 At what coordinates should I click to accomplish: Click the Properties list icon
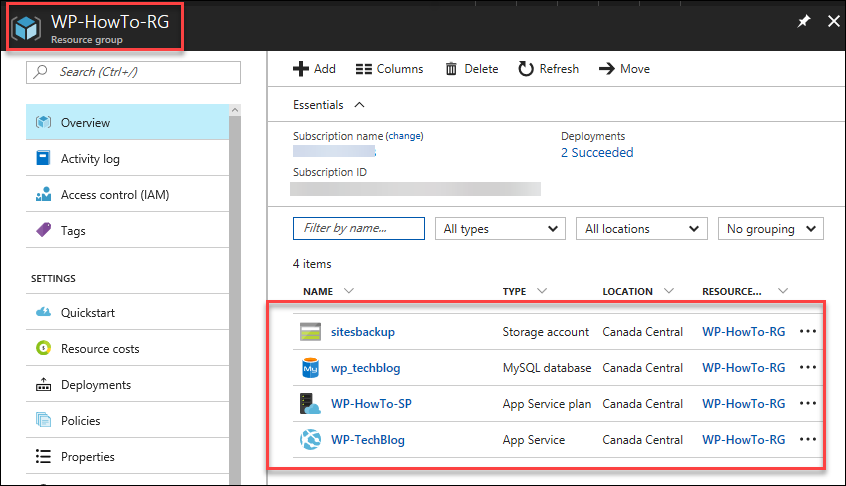click(x=43, y=456)
